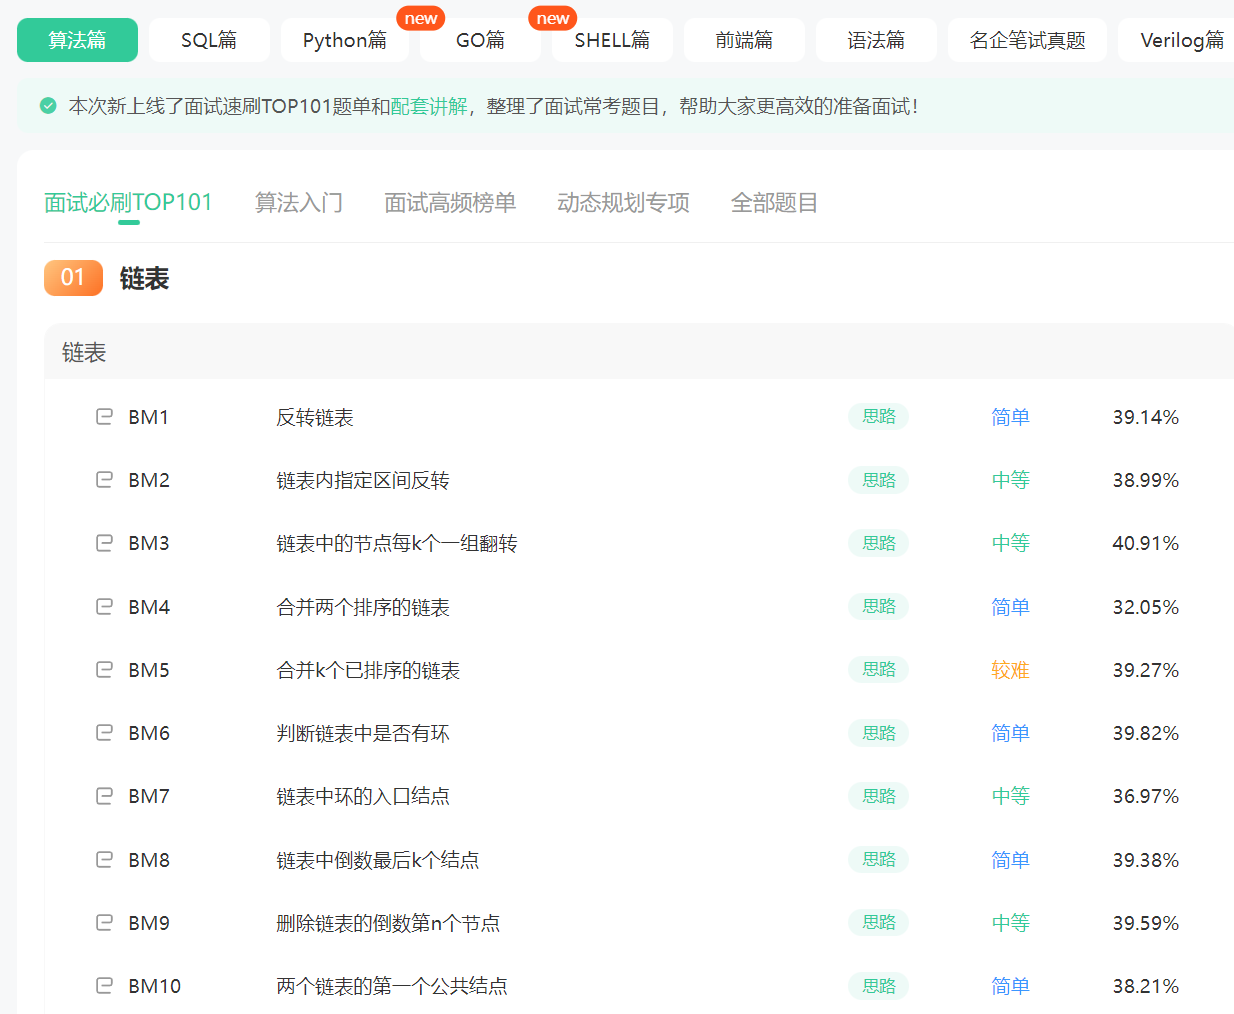The image size is (1234, 1014).
Task: Open the SQL篇 category tab
Action: point(209,40)
